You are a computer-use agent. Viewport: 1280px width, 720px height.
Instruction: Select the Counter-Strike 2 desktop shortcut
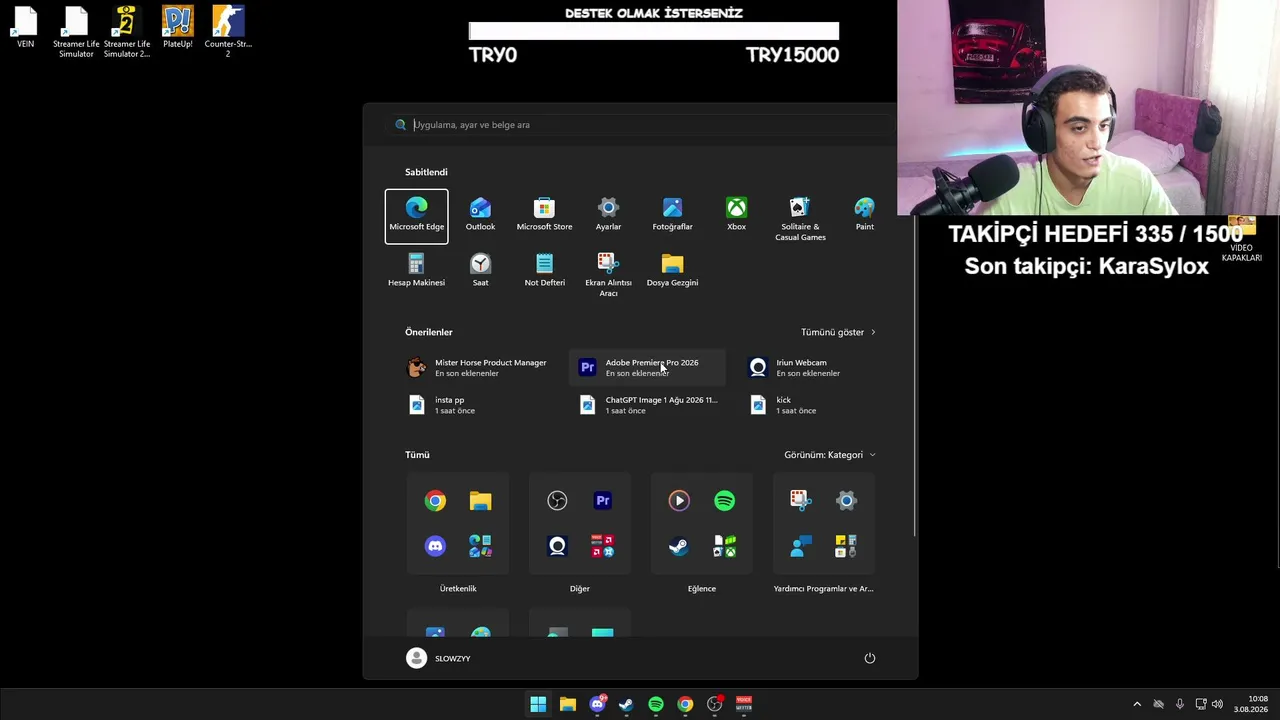[x=228, y=32]
